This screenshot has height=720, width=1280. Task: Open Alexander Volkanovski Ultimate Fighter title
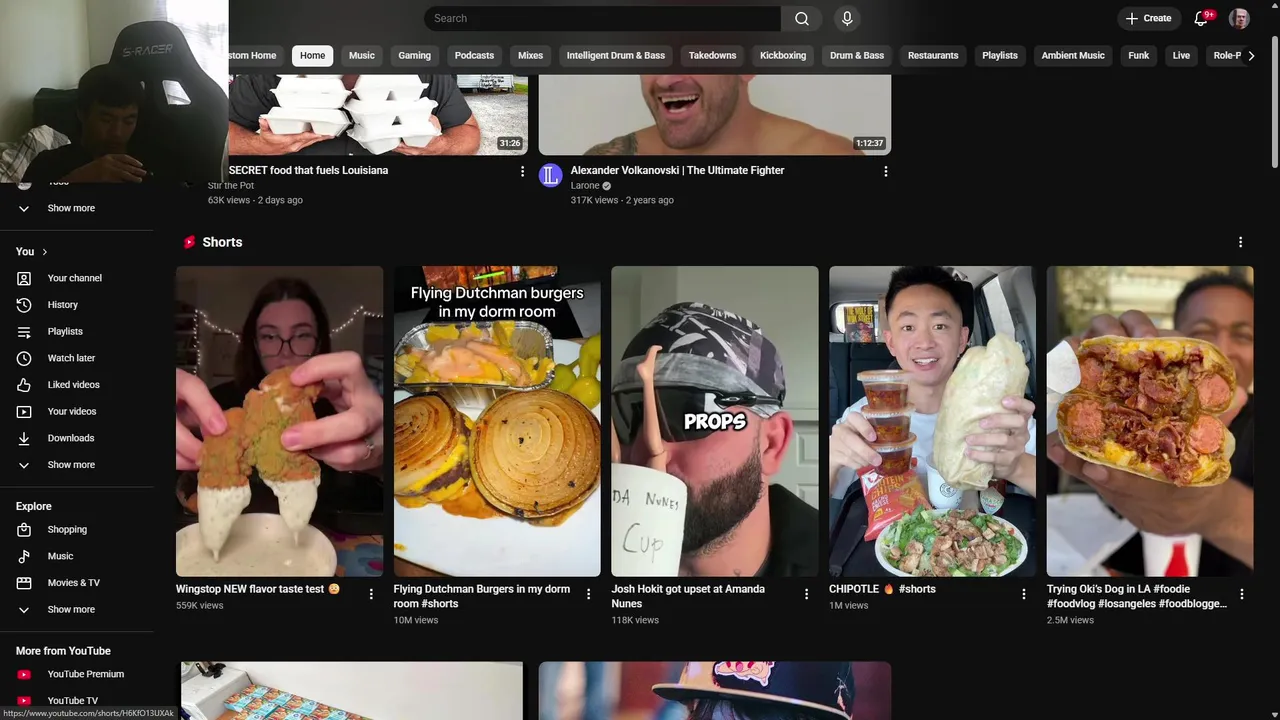677,170
